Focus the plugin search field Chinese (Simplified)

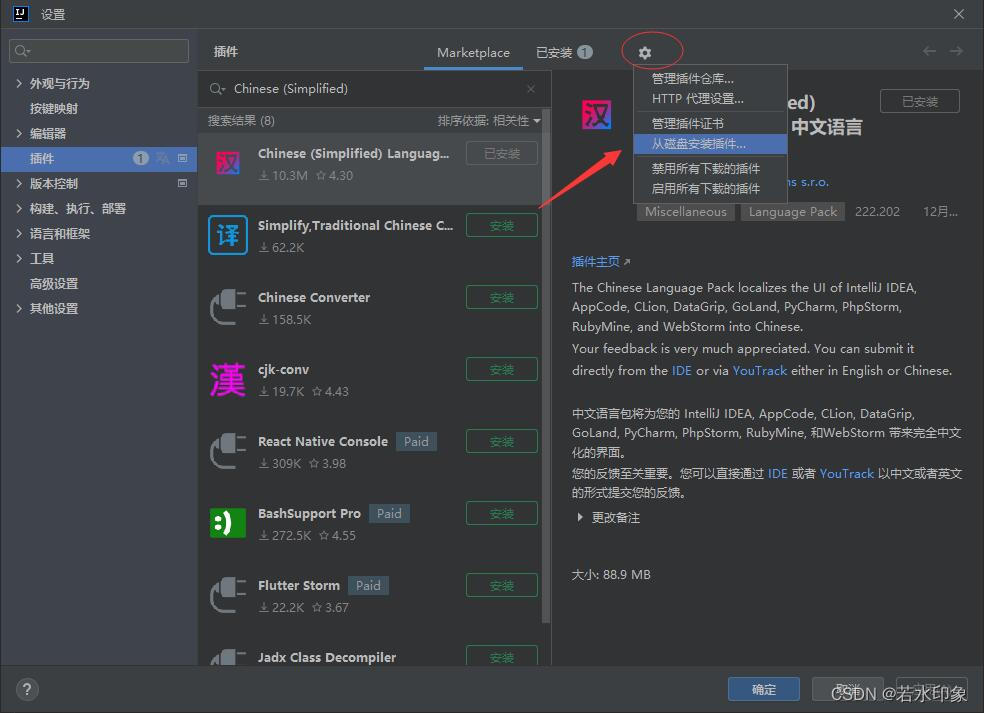click(375, 89)
